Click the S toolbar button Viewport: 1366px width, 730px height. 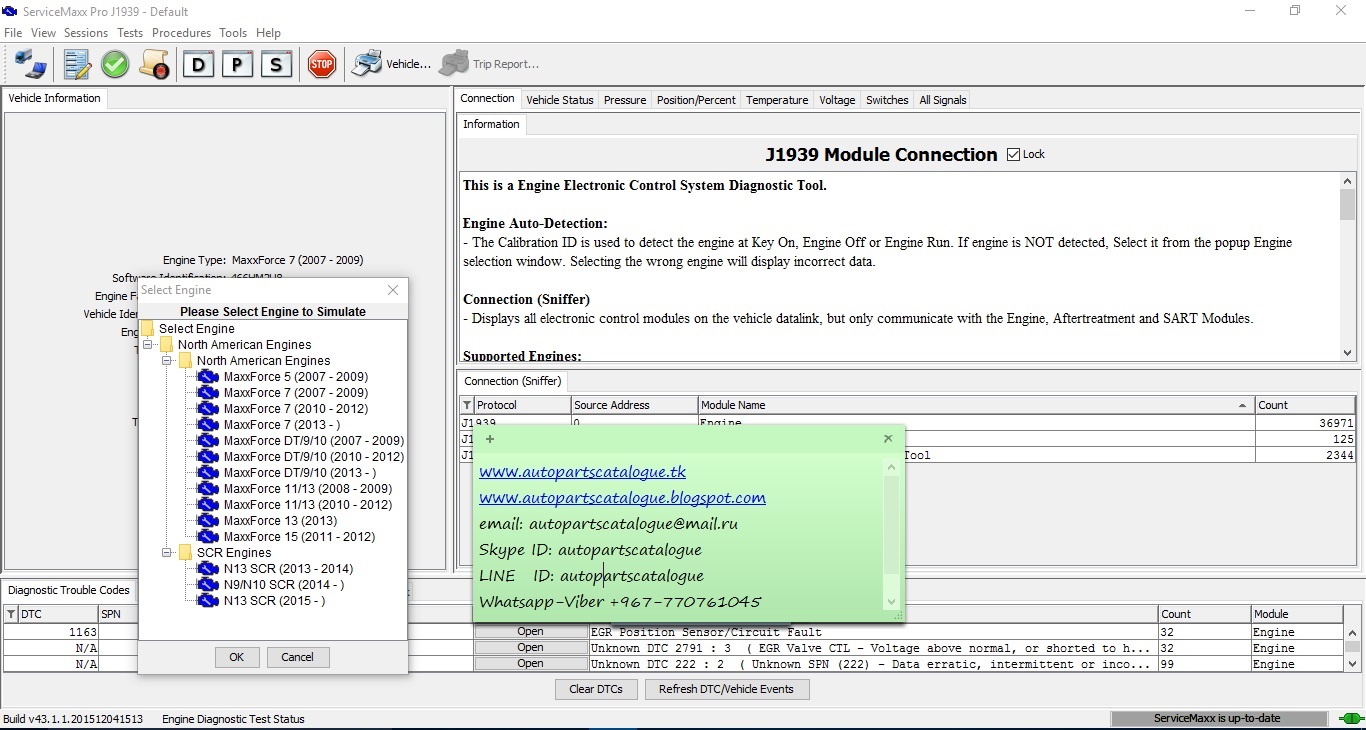276,64
